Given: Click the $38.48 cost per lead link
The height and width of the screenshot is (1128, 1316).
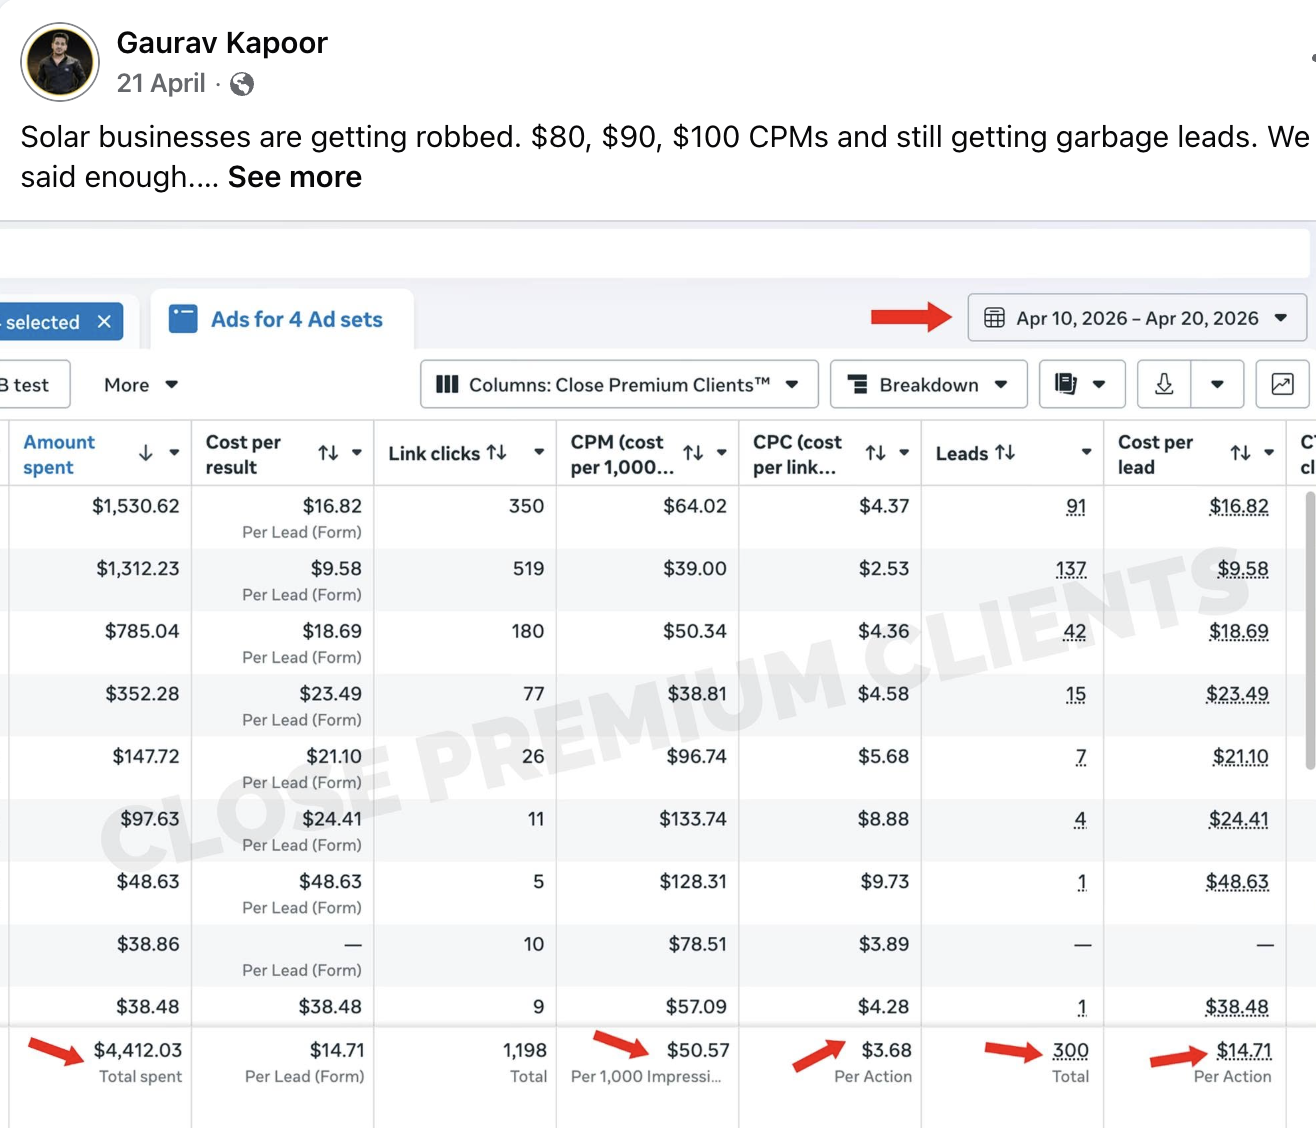Looking at the screenshot, I should pos(1237,1007).
